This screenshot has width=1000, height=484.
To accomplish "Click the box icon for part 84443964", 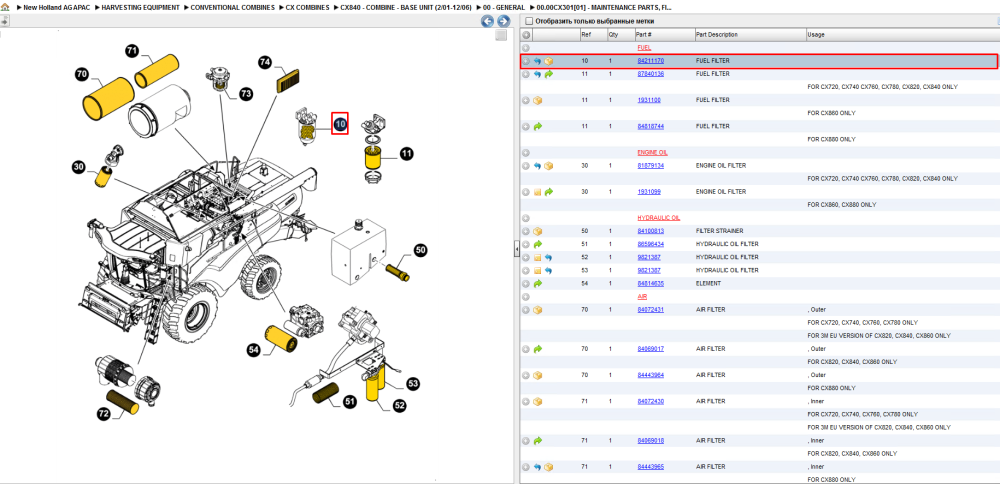I will click(538, 375).
